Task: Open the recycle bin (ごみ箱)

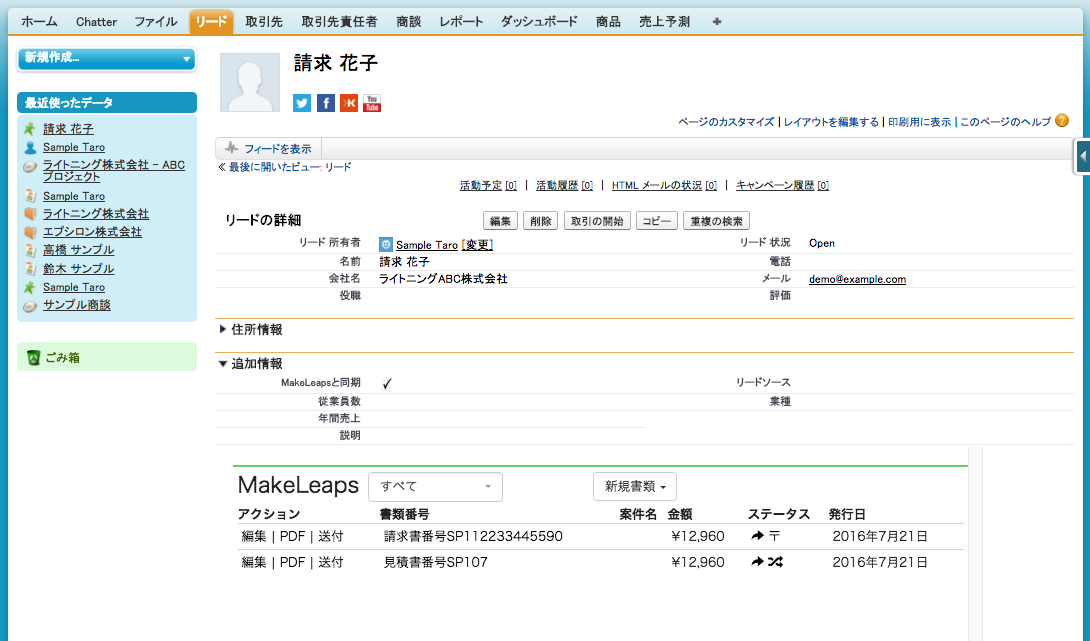Action: [x=62, y=357]
